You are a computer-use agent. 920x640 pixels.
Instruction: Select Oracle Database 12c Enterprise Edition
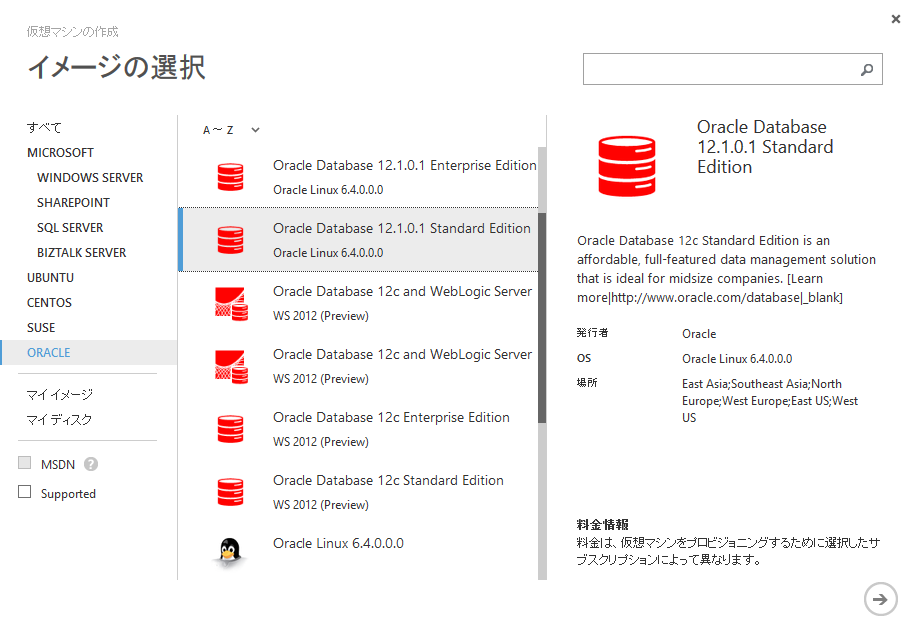[358, 429]
